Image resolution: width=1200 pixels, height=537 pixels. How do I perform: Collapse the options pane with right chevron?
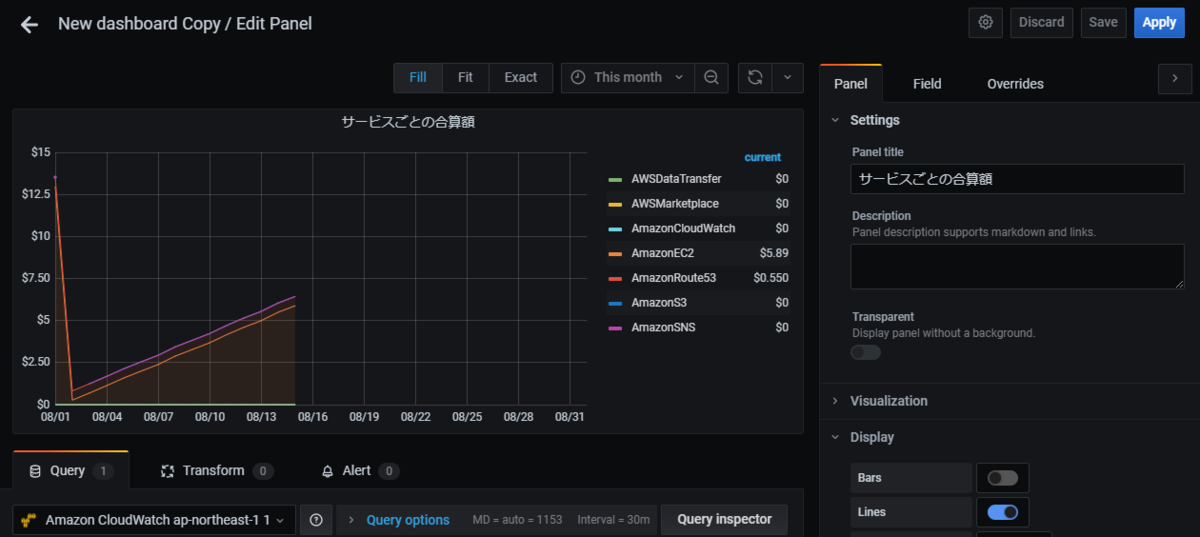coord(1174,79)
